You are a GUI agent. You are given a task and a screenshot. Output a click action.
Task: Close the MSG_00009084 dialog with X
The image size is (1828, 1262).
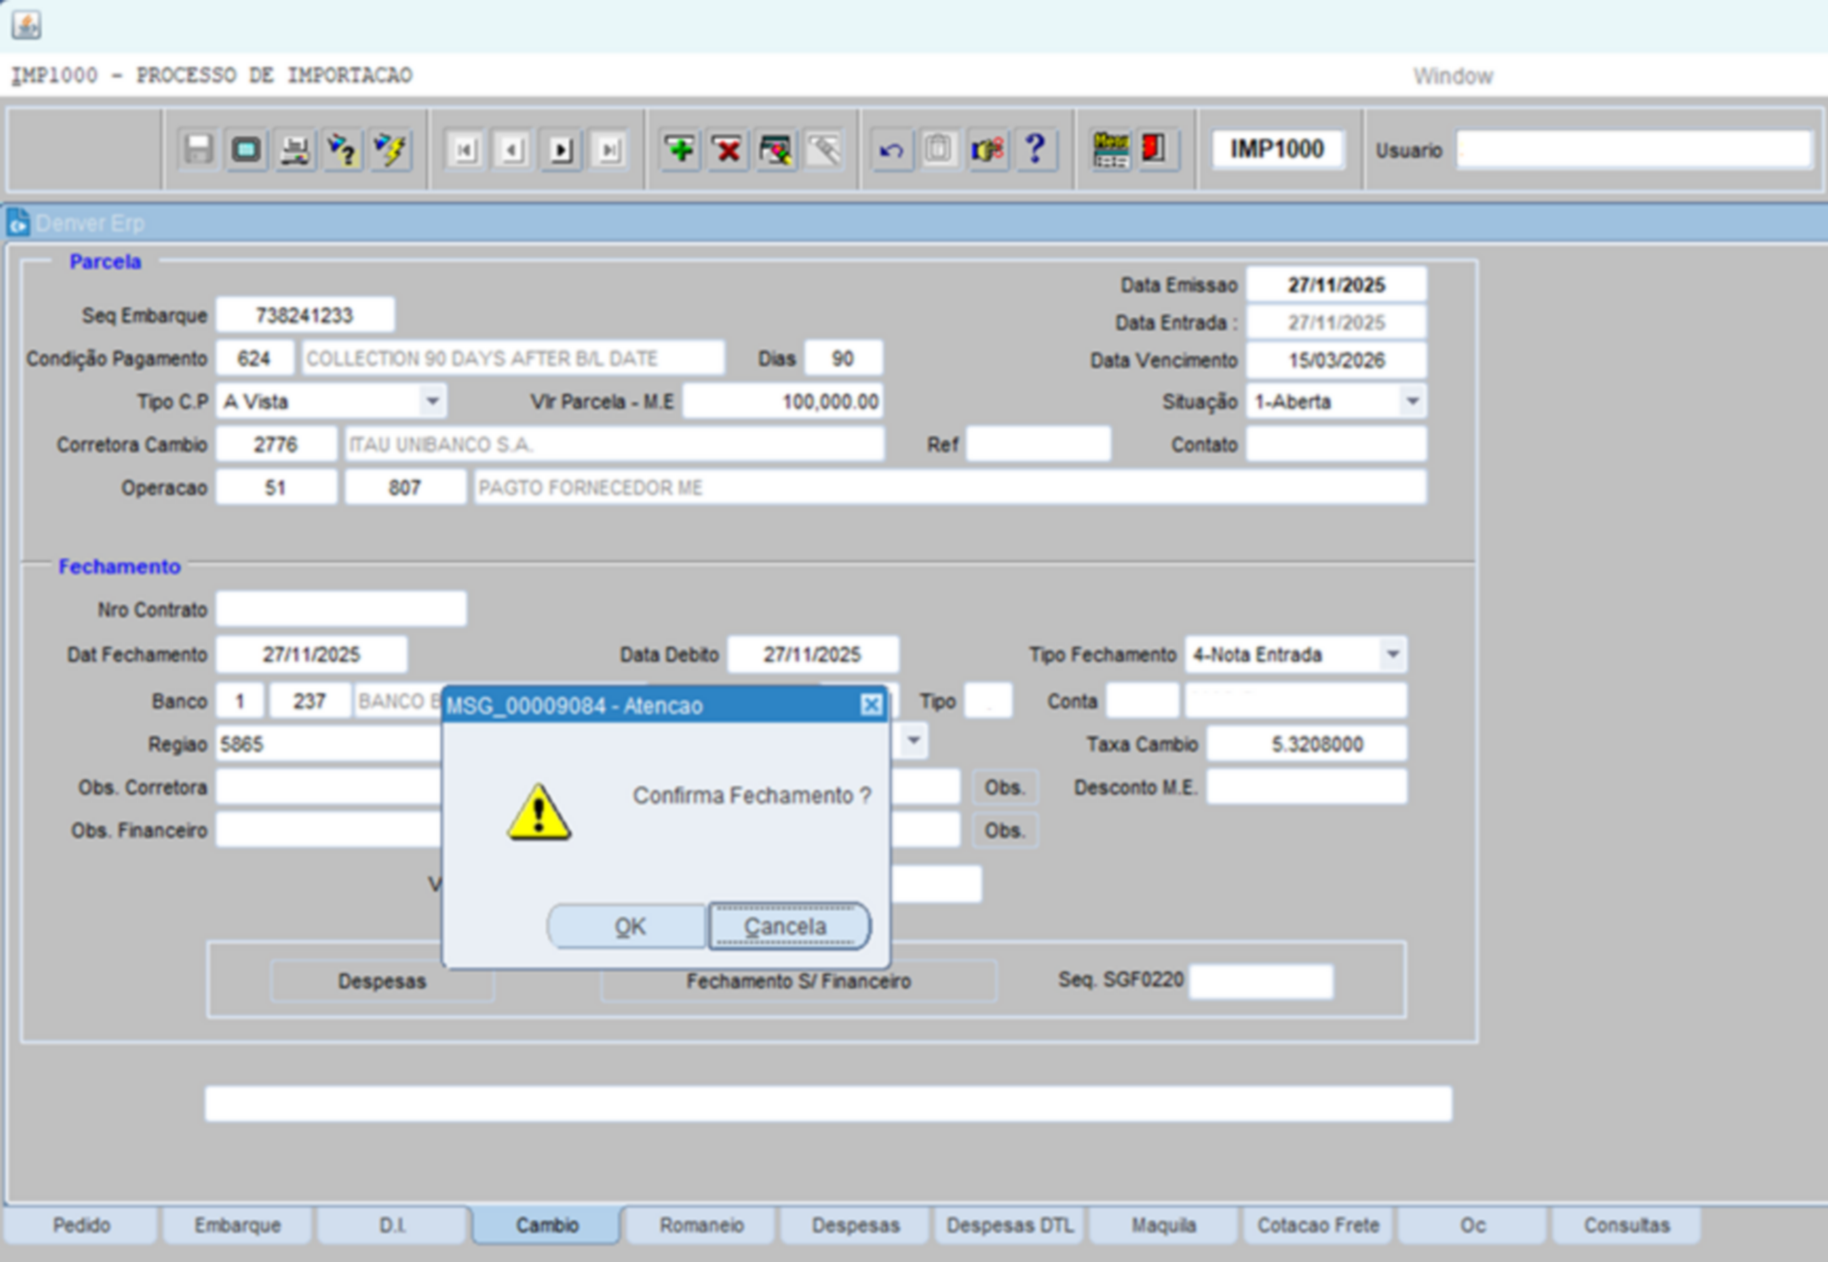coord(871,705)
